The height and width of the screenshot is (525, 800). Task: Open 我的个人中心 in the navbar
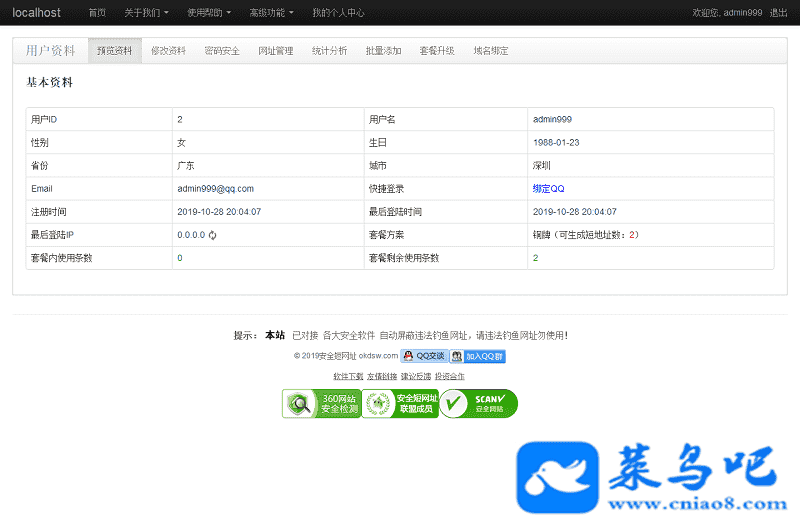point(338,13)
